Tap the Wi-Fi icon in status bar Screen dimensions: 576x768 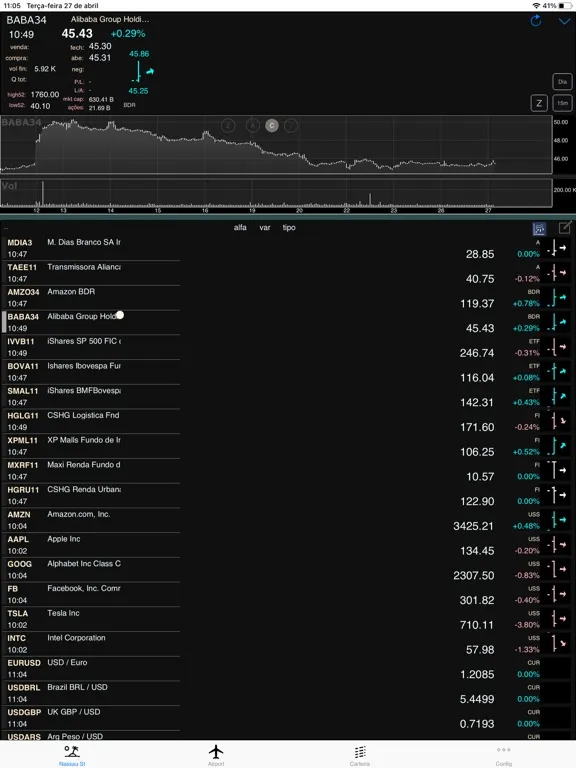536,5
